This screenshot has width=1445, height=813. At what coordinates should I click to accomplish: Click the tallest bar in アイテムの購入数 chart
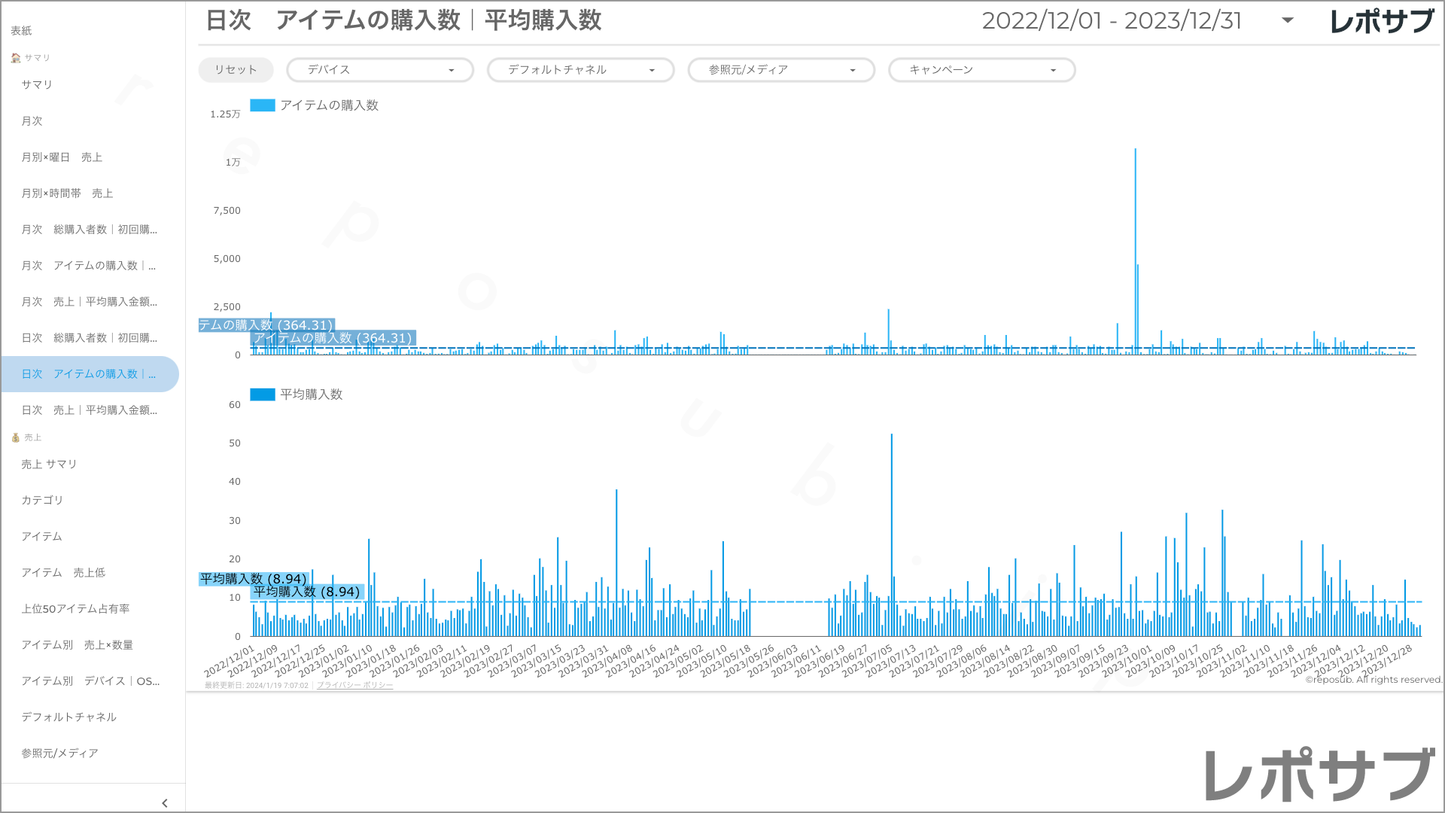point(1135,250)
